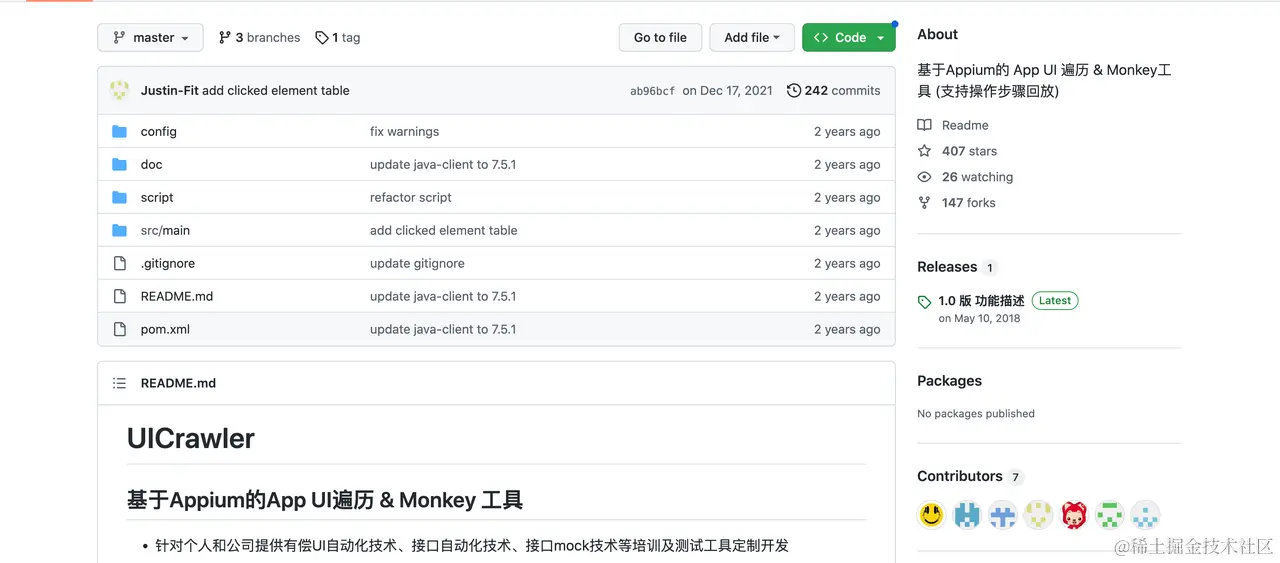Click the src/main folder icon
Screen dimensions: 1280x563
(120, 230)
